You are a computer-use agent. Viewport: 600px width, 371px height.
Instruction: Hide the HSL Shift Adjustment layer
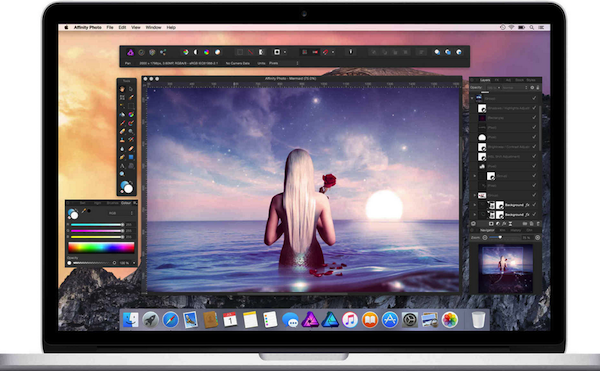pos(534,156)
